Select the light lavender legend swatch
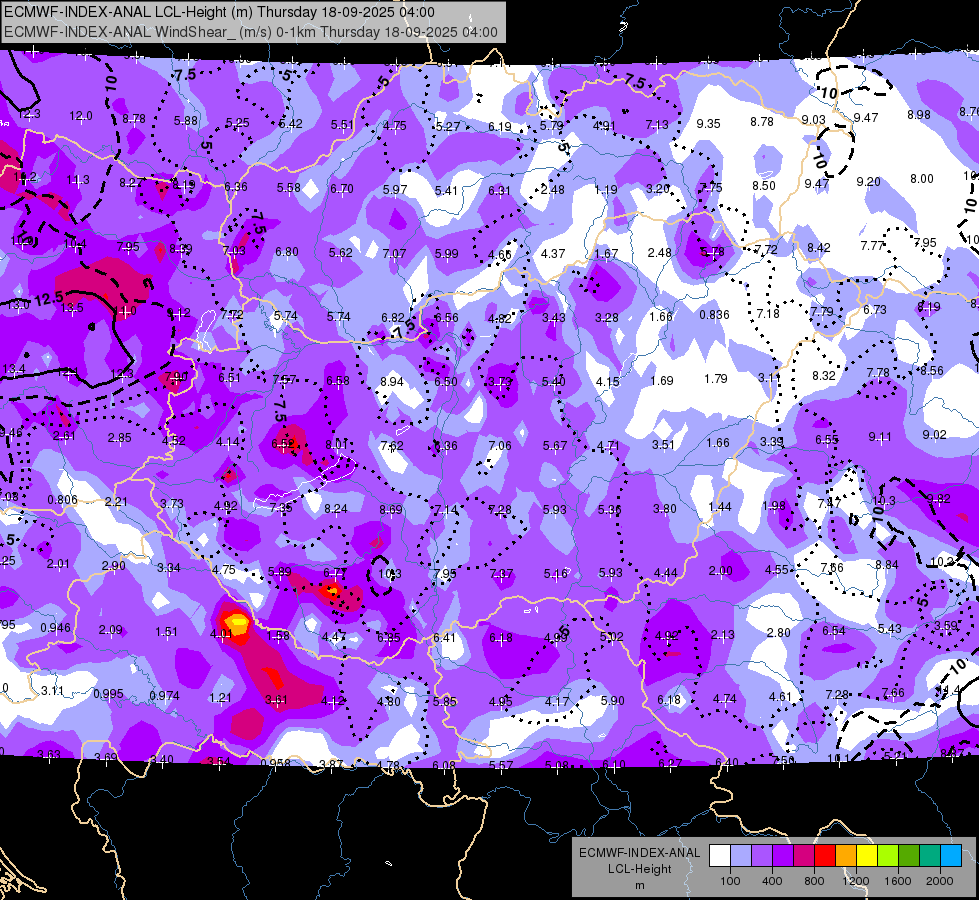The height and width of the screenshot is (900, 979). point(740,855)
